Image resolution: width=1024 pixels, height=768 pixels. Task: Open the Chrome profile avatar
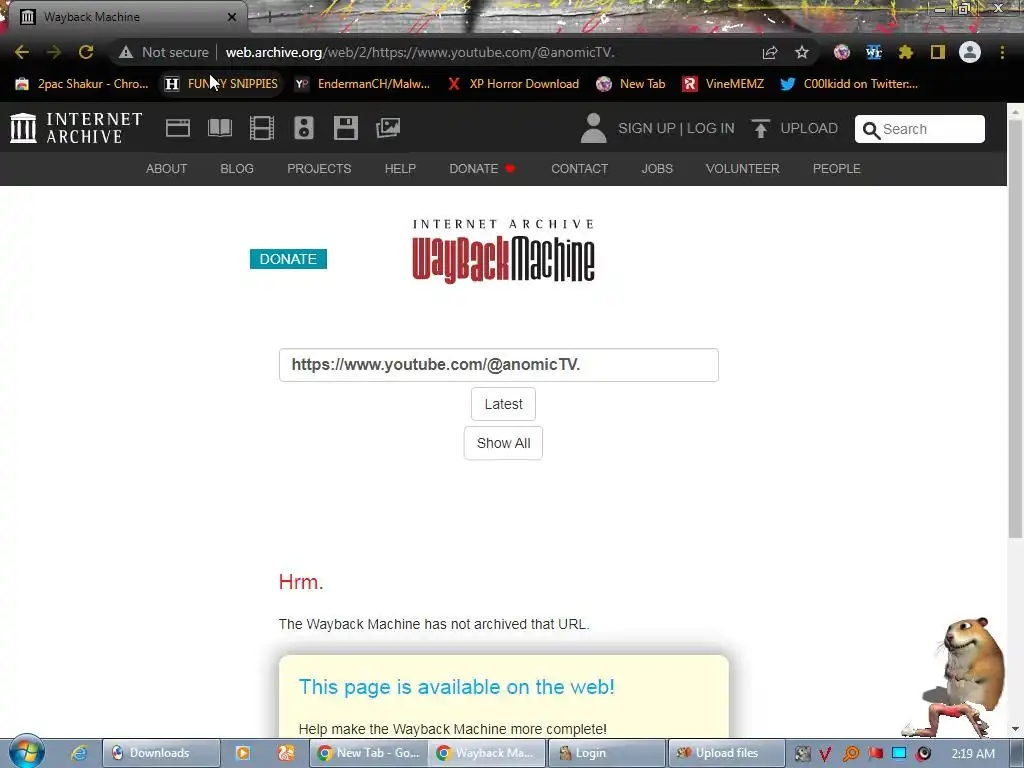pos(970,52)
